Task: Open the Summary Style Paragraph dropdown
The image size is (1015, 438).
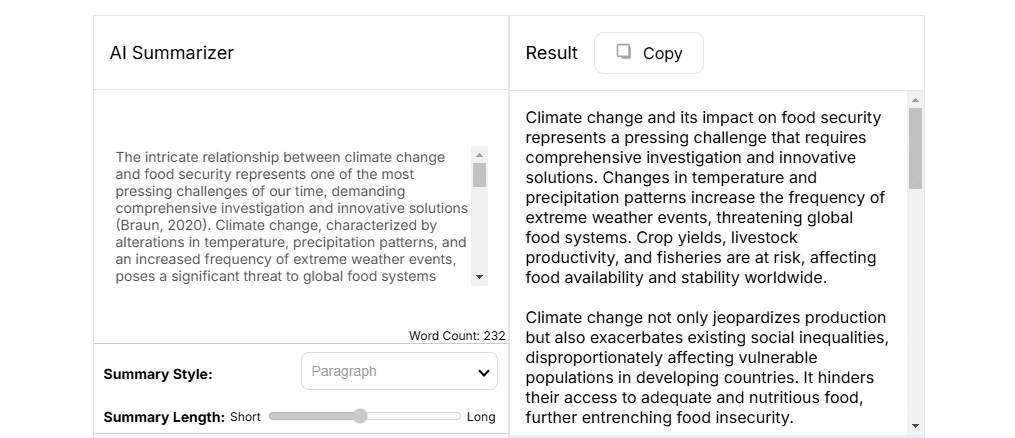Action: pos(399,372)
